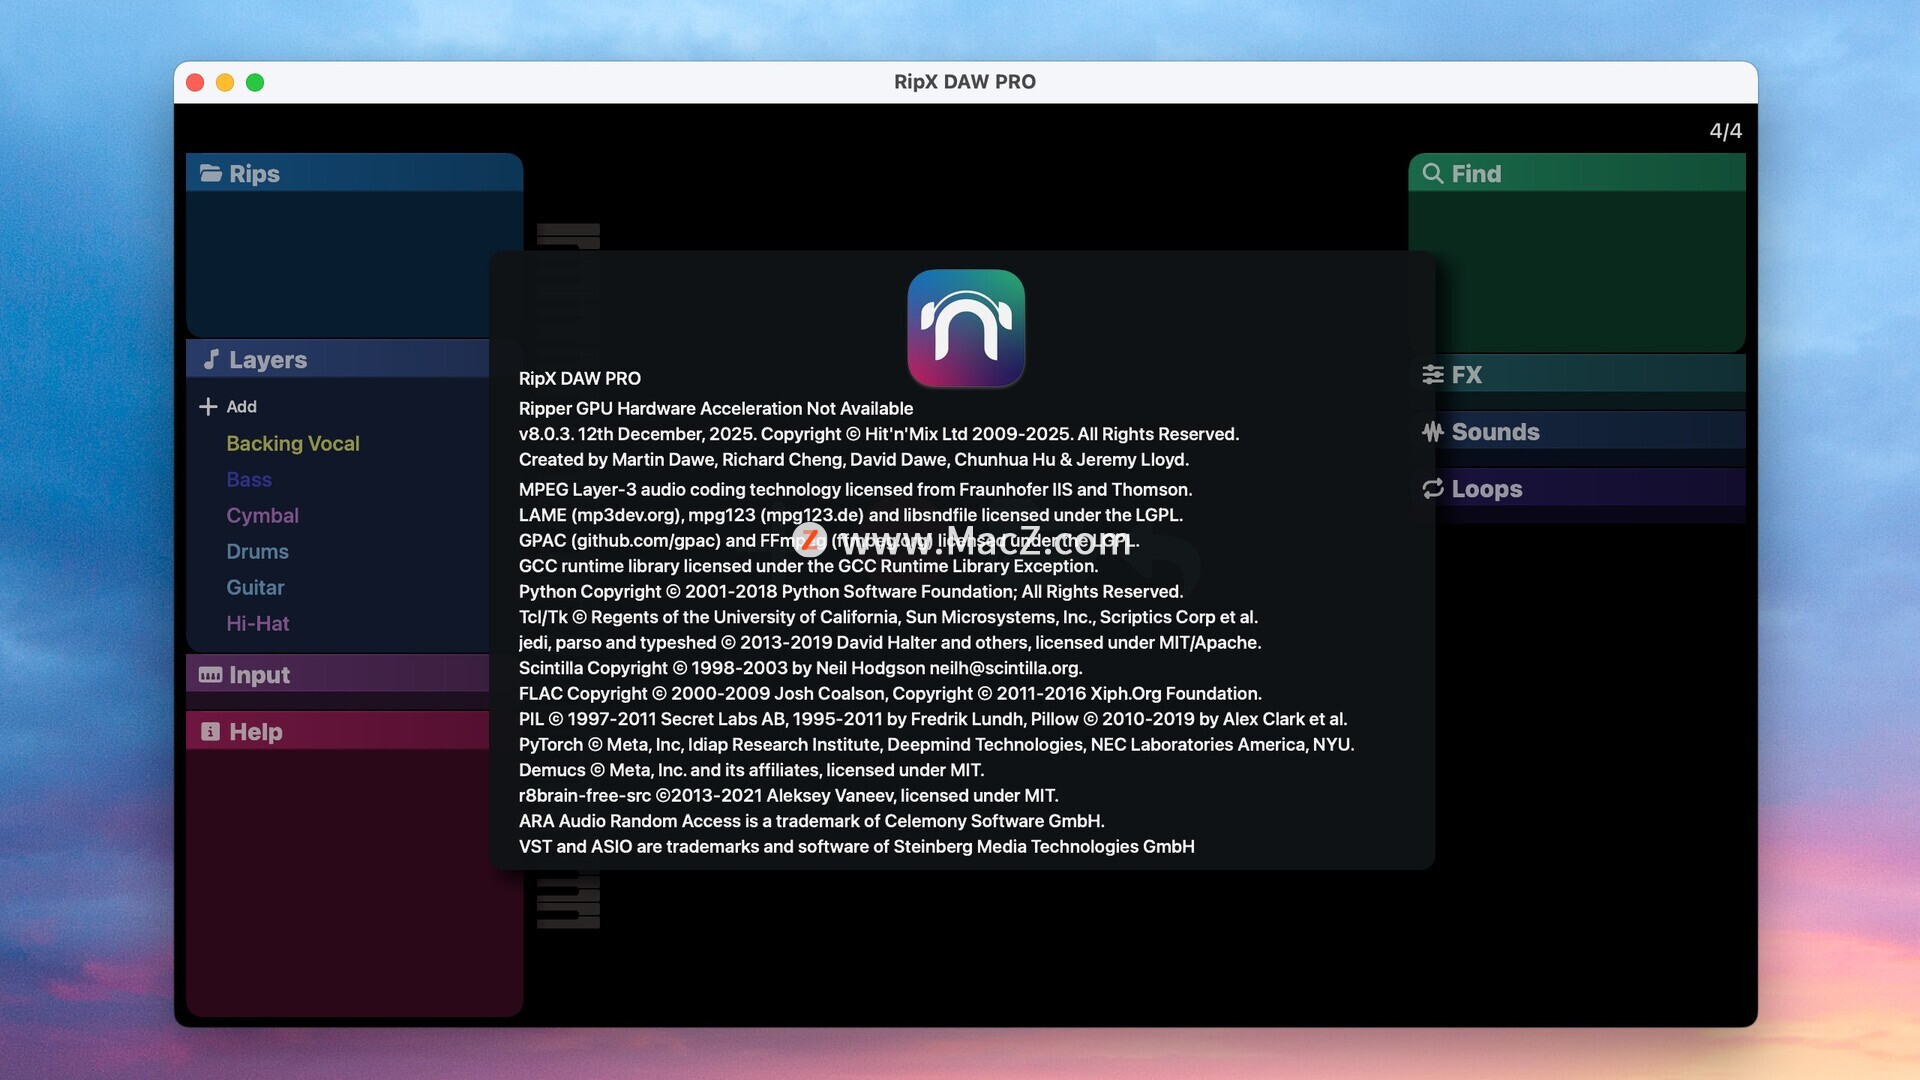1920x1080 pixels.
Task: Select the Cymbal layer
Action: pyautogui.click(x=262, y=515)
